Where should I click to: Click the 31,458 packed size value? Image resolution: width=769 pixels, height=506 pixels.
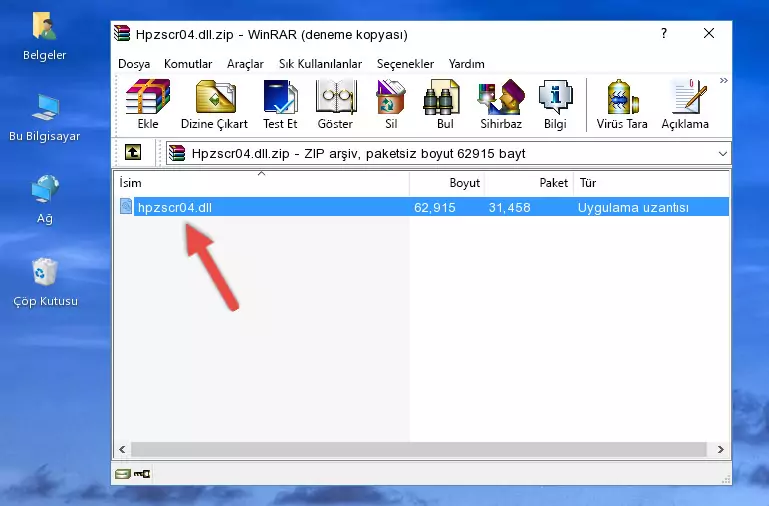pos(509,207)
